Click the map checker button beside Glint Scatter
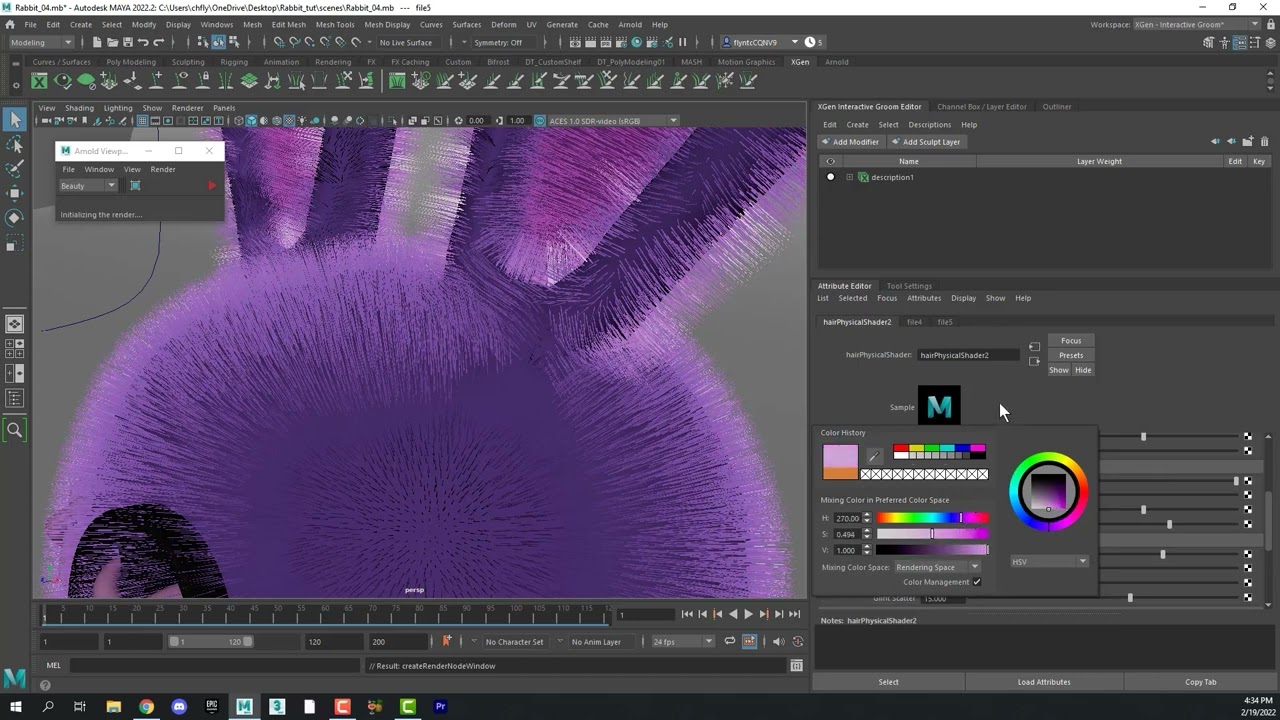The image size is (1280, 720). click(1247, 597)
